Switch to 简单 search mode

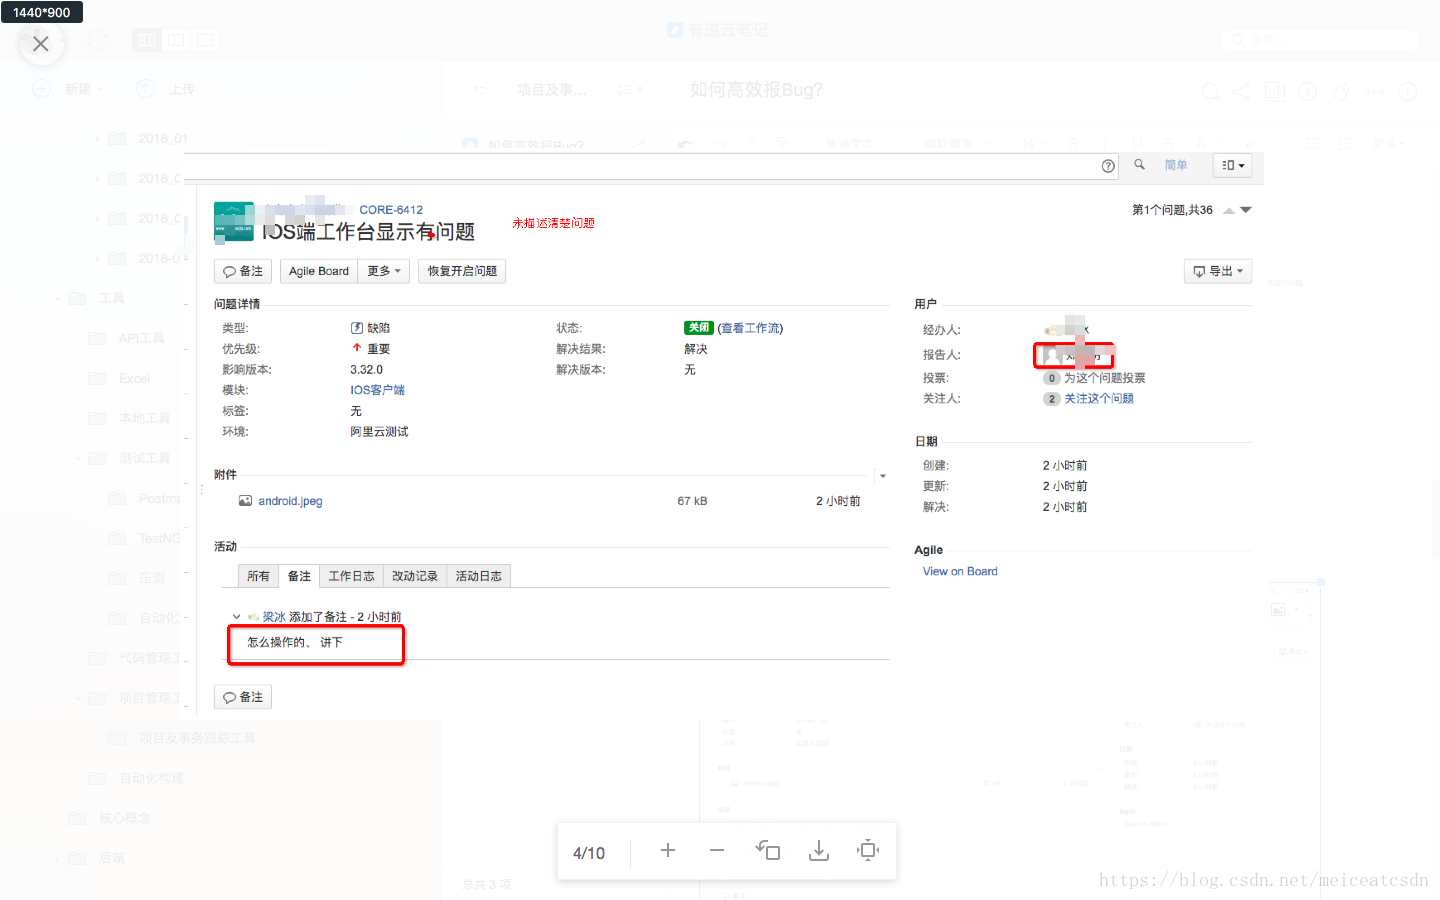point(1176,165)
